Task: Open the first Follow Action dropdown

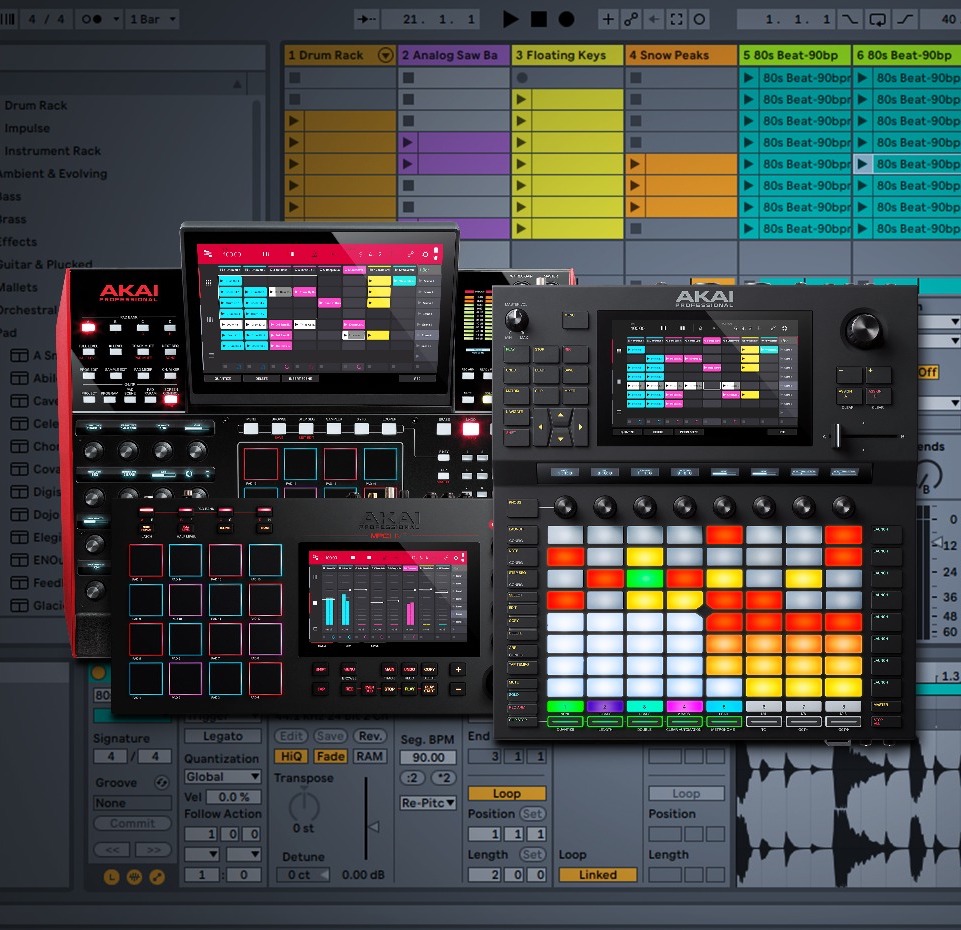Action: (202, 854)
